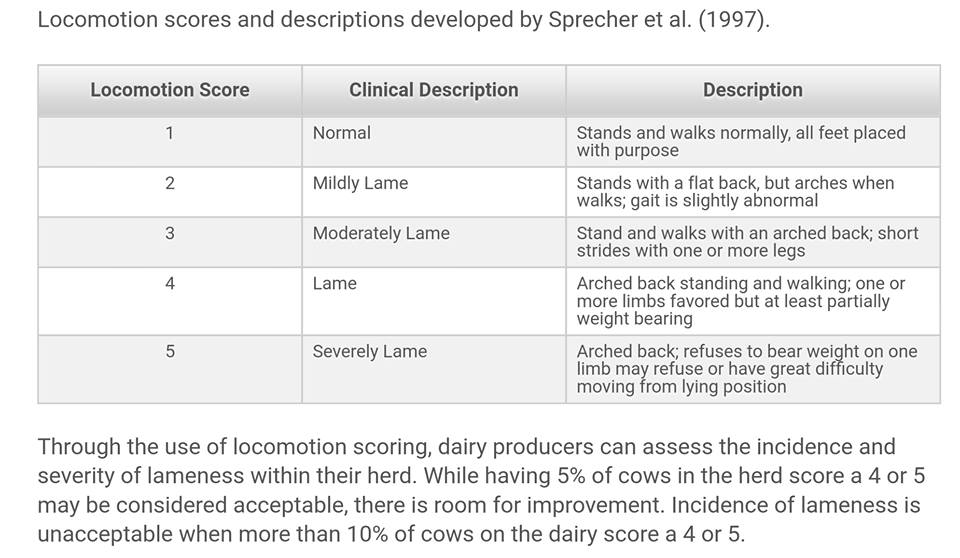Image resolution: width=960 pixels, height=558 pixels.
Task: Click the Locomotion Score column header
Action: tap(170, 91)
